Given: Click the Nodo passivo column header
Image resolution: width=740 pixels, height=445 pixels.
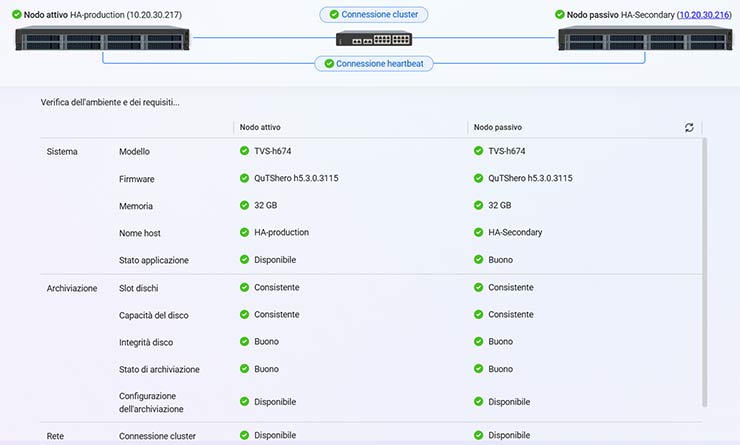Looking at the screenshot, I should tap(498, 127).
